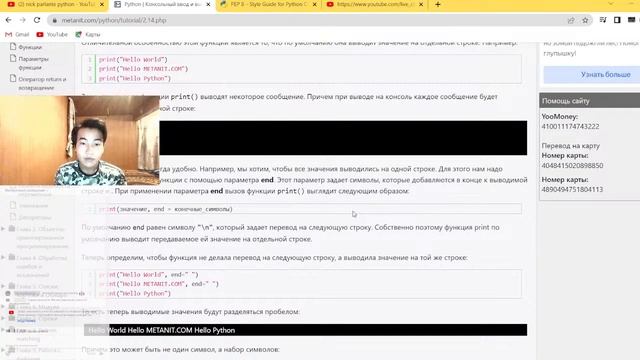Click the Gmail envelope icon in bookmarks bar
Image resolution: width=640 pixels, height=360 pixels.
pyautogui.click(x=8, y=34)
